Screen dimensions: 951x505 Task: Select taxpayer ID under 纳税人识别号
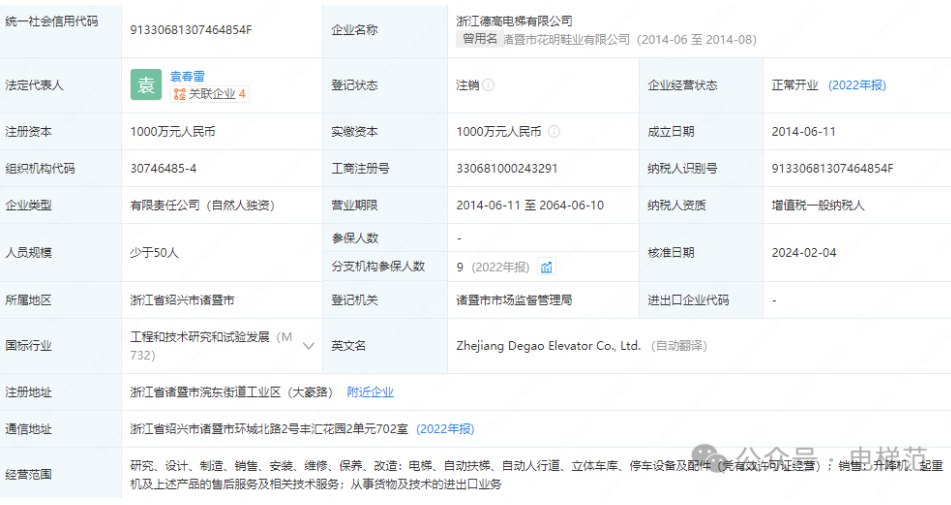point(832,169)
